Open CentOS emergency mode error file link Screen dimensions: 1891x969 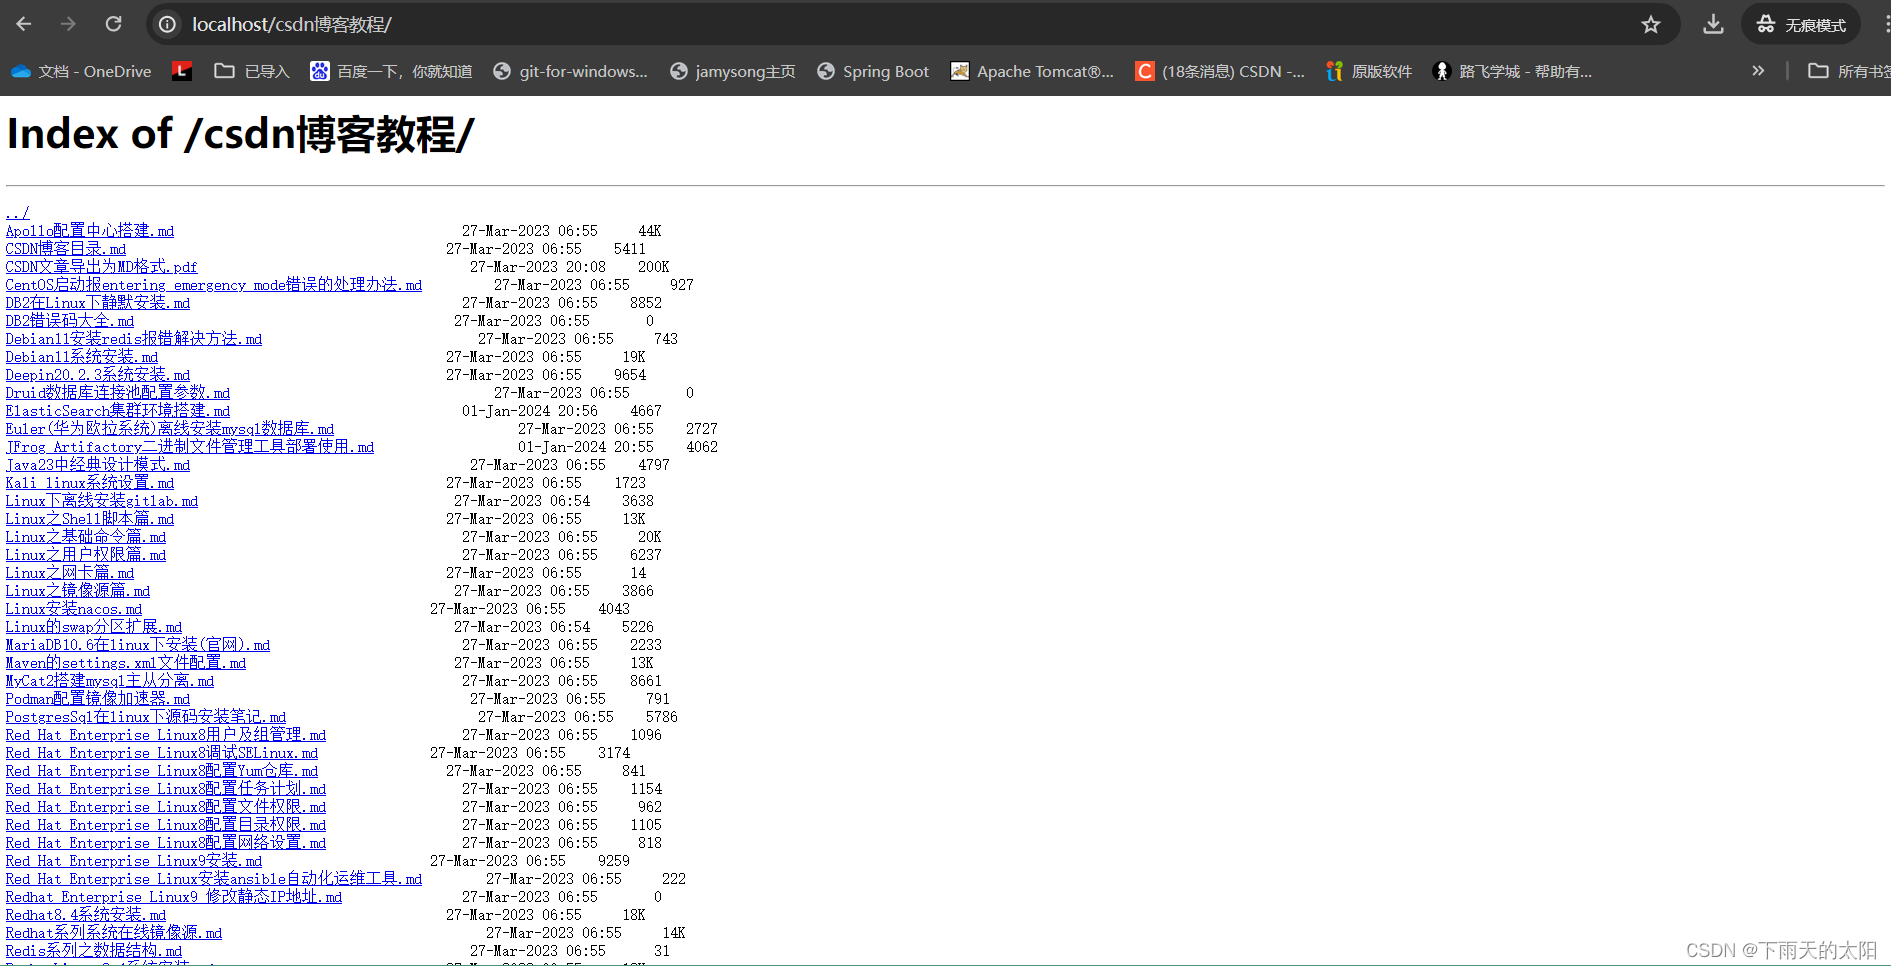pos(214,285)
